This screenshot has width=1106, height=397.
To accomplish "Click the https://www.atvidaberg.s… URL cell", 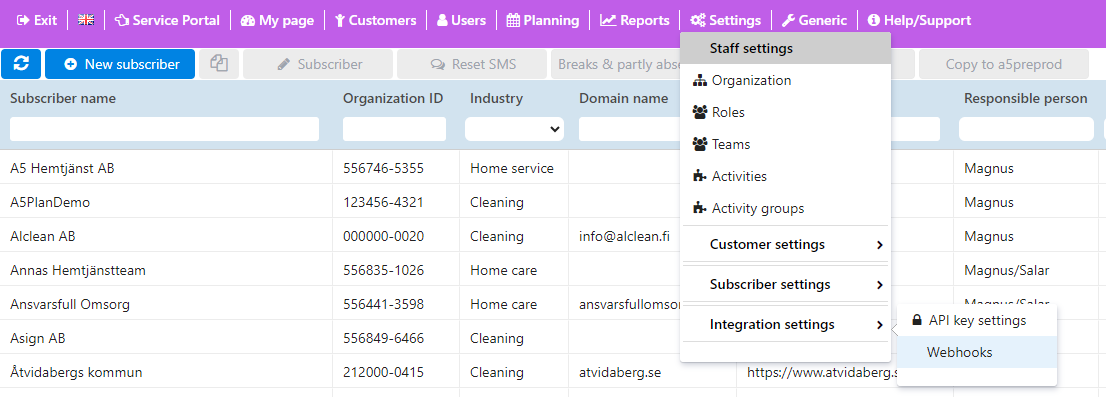I will coord(822,372).
